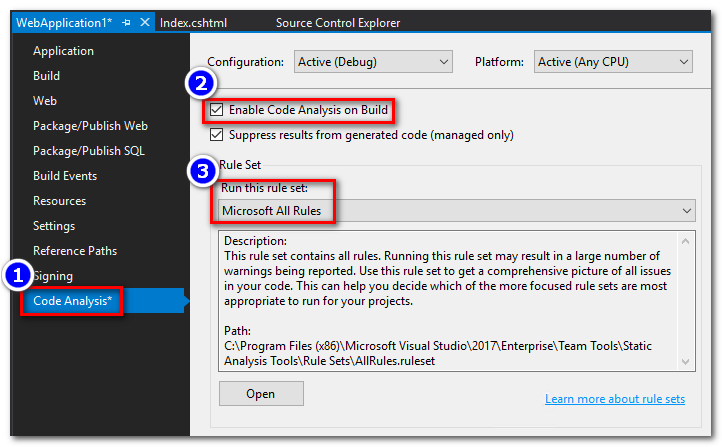Click the Open rule set button
Viewport: 722px width, 447px height.
261,394
